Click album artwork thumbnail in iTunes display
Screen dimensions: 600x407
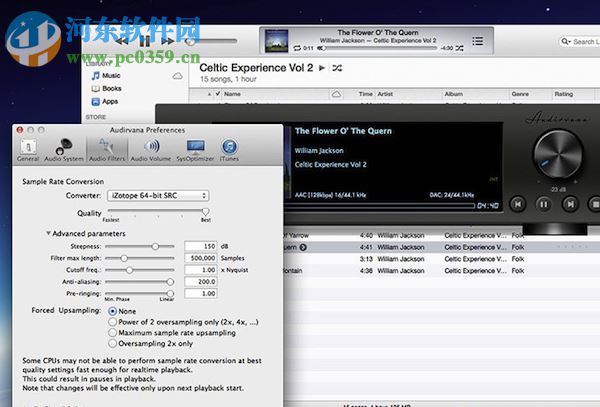[276, 41]
